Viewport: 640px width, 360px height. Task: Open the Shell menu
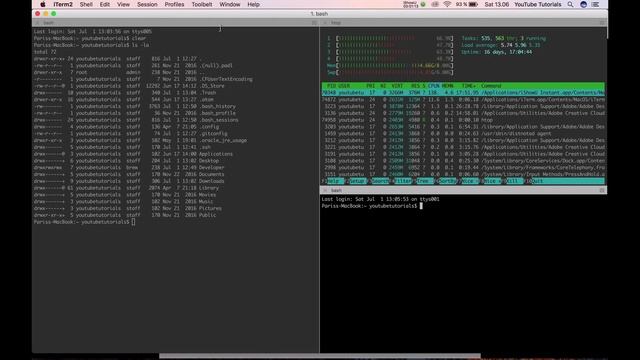click(86, 4)
